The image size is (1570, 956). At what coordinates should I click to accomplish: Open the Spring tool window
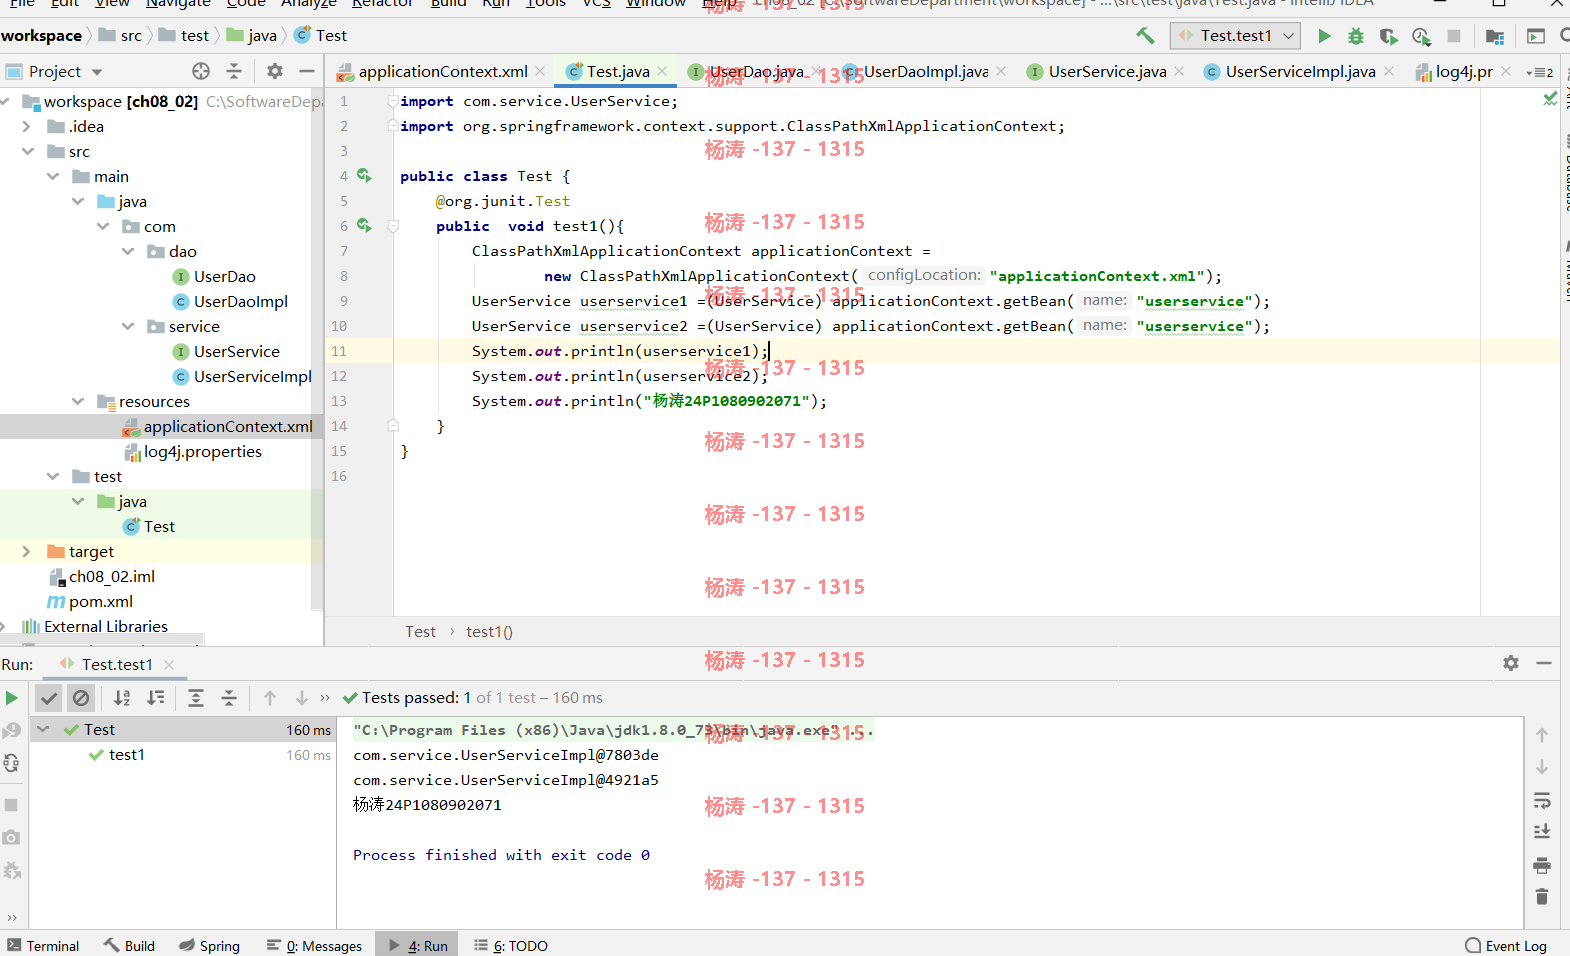(x=209, y=946)
